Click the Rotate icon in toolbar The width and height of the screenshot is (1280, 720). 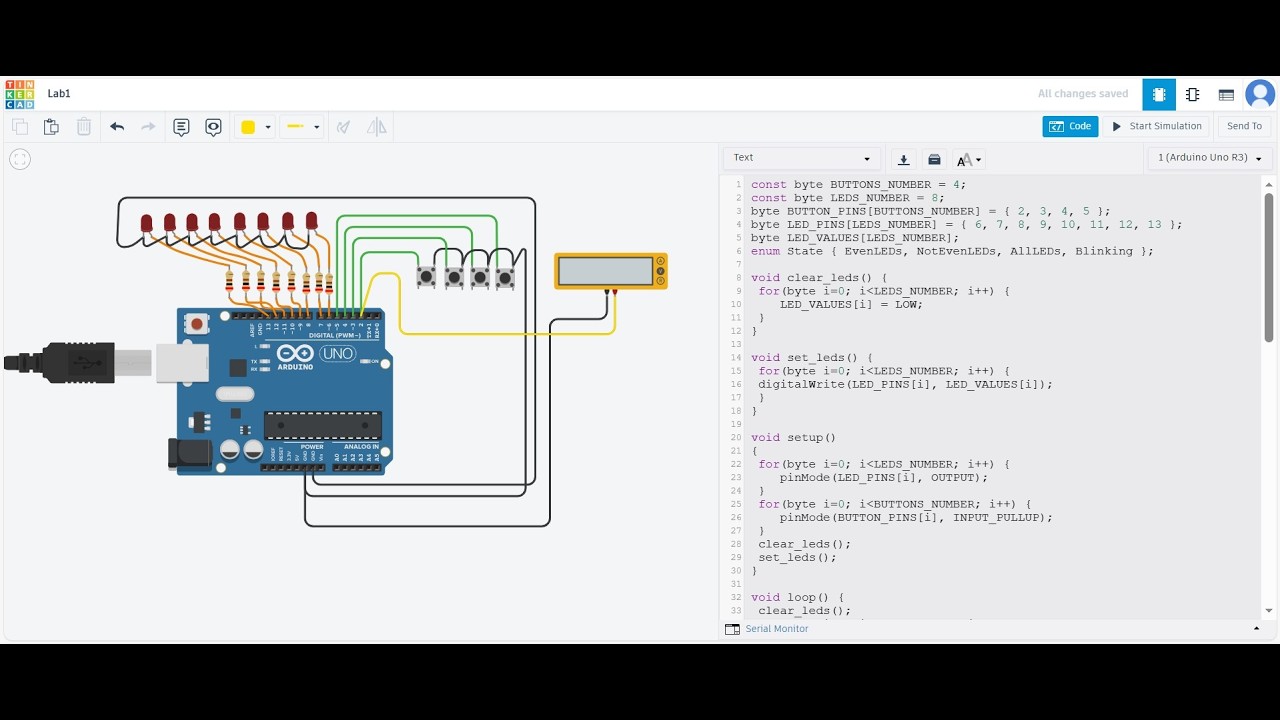tap(343, 127)
